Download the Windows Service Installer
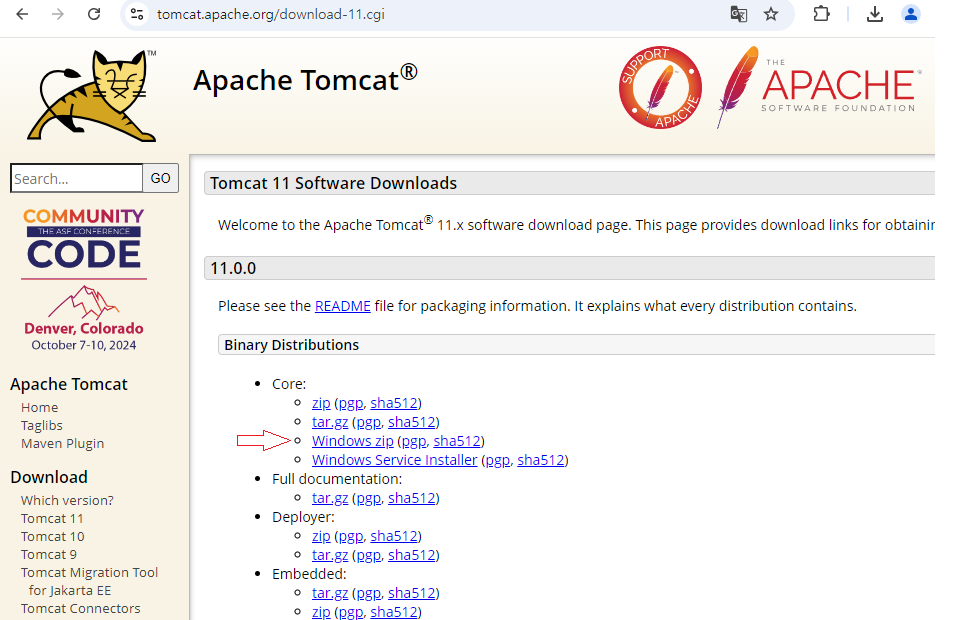Viewport: 954px width, 620px height. pos(394,460)
